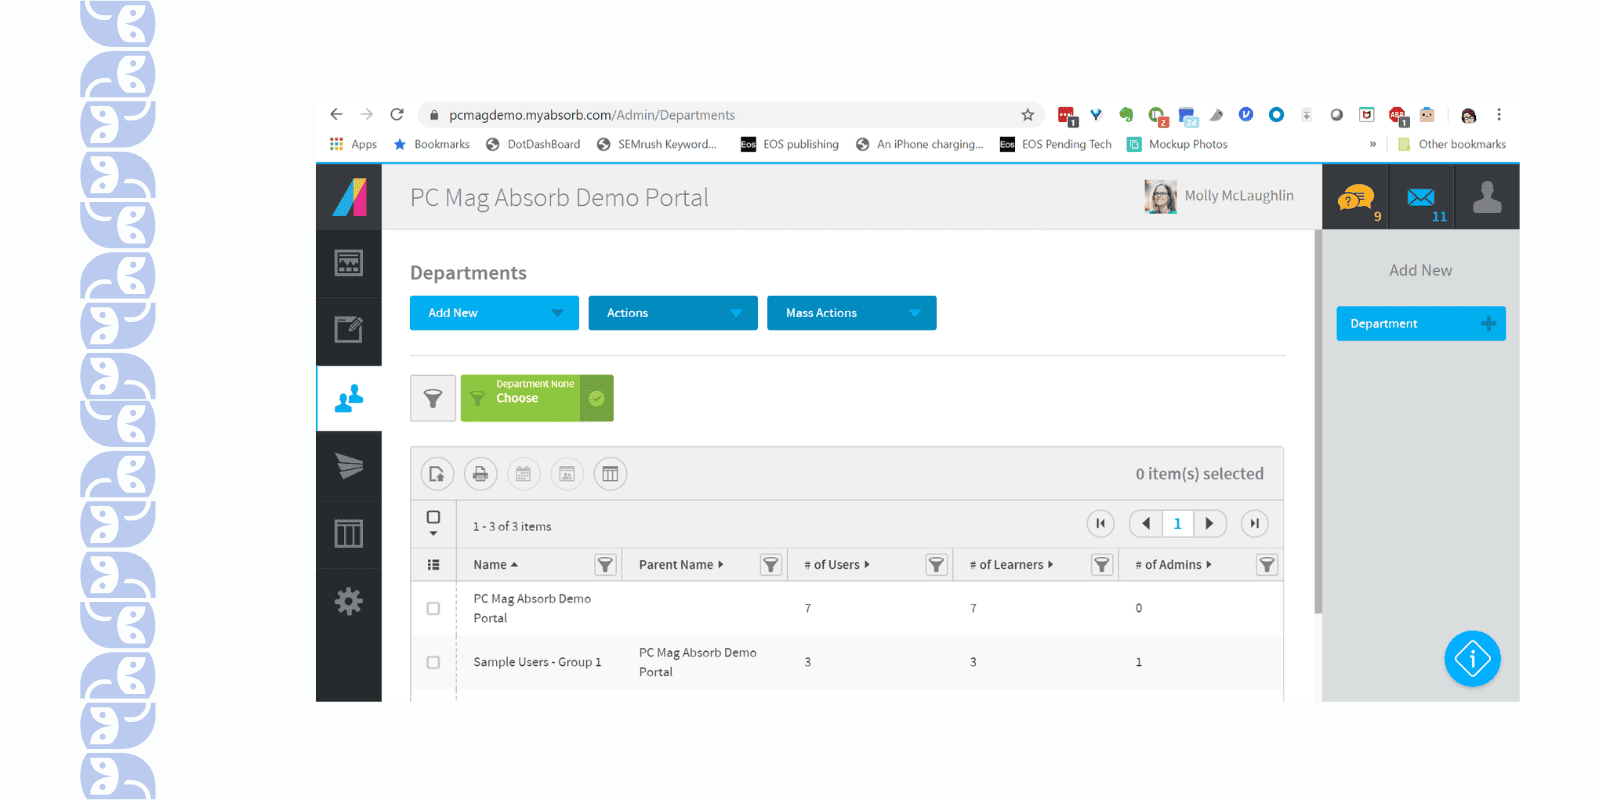Open the DotDashBoard bookmark
Screen dimensions: 1600x800
click(533, 144)
